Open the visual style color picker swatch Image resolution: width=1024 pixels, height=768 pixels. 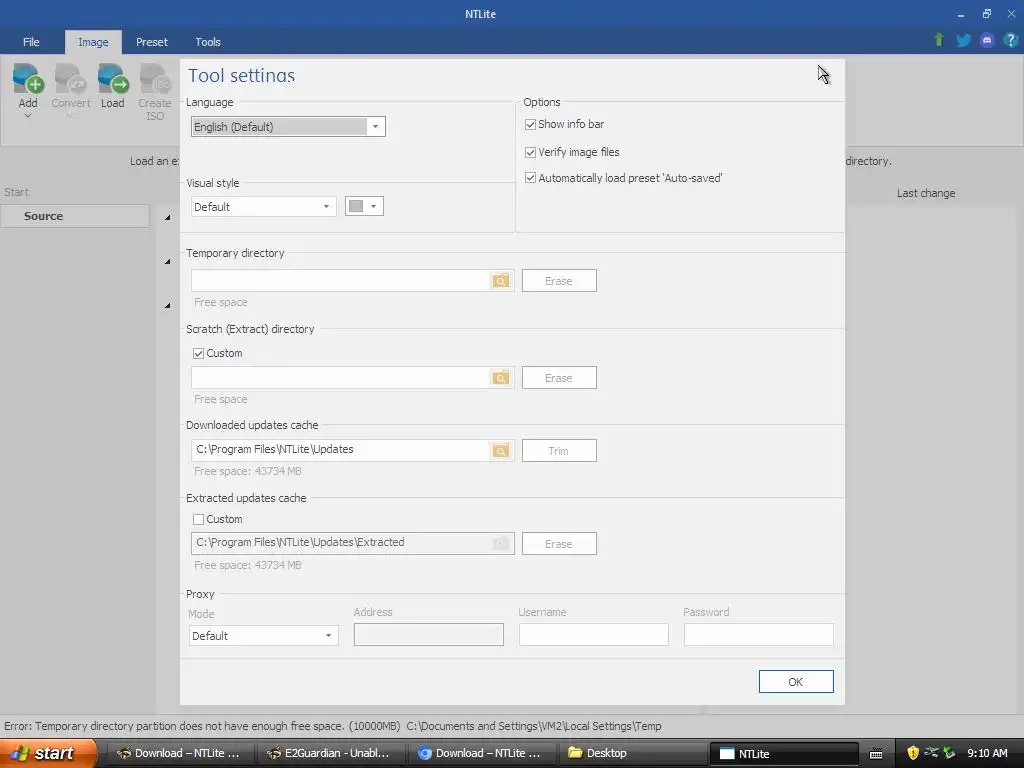point(364,206)
